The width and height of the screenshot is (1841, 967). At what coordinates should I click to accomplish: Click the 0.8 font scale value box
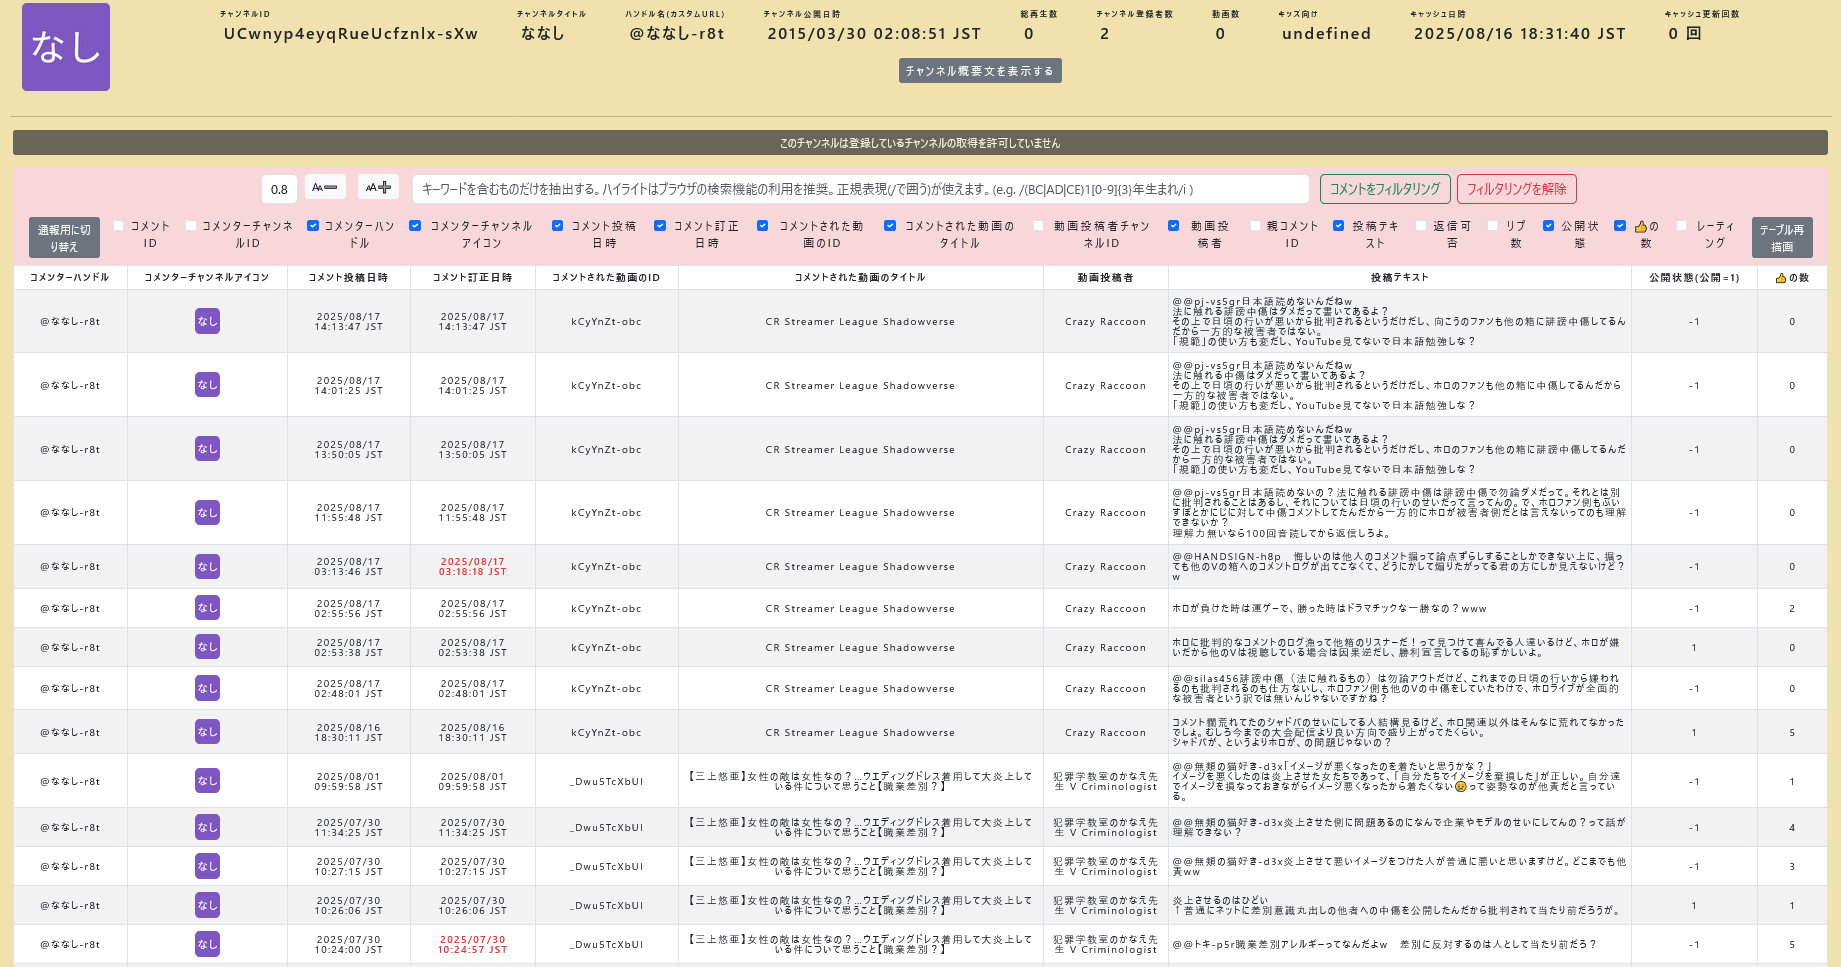279,189
